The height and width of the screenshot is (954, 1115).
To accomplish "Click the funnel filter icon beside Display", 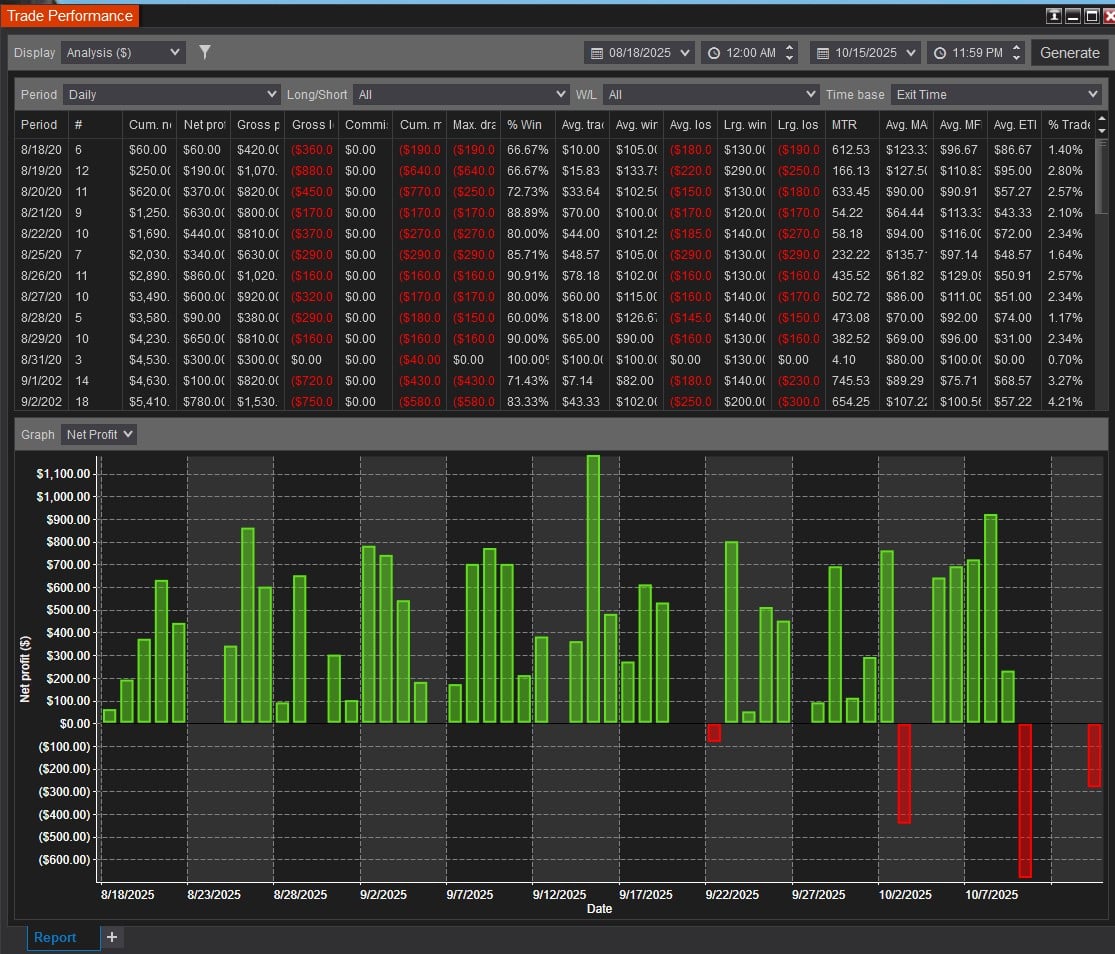I will click(205, 52).
